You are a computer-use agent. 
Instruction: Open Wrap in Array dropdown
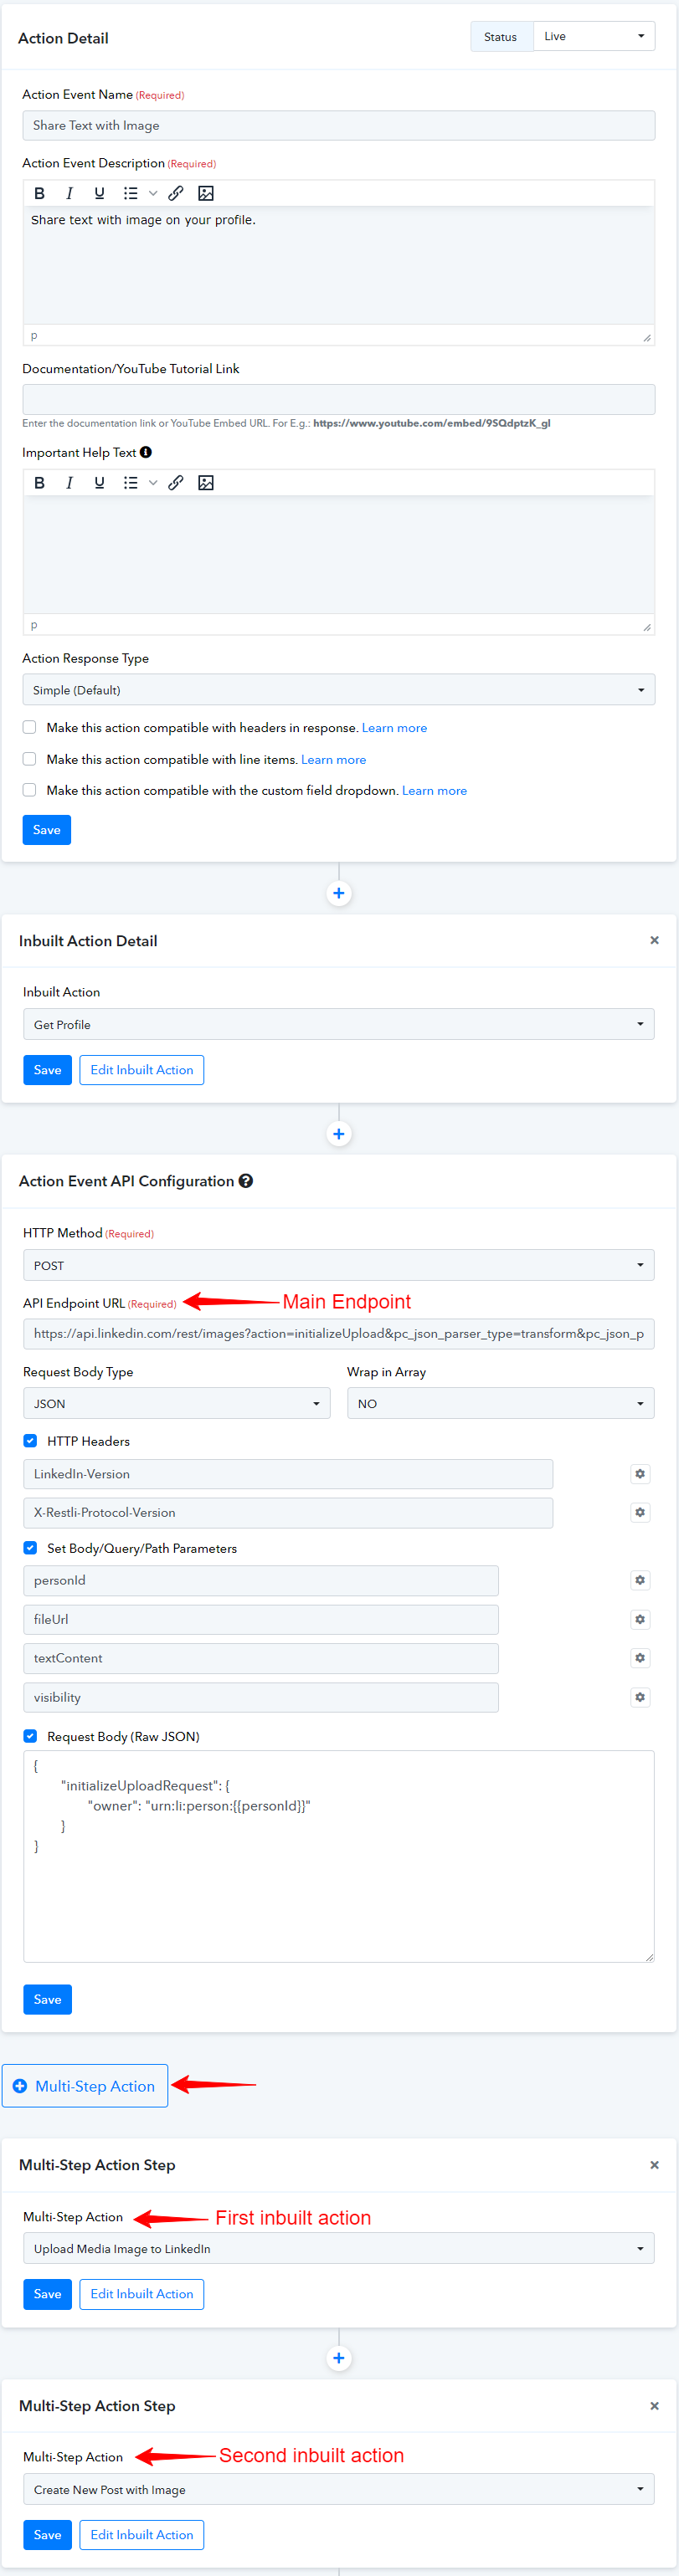[501, 1403]
